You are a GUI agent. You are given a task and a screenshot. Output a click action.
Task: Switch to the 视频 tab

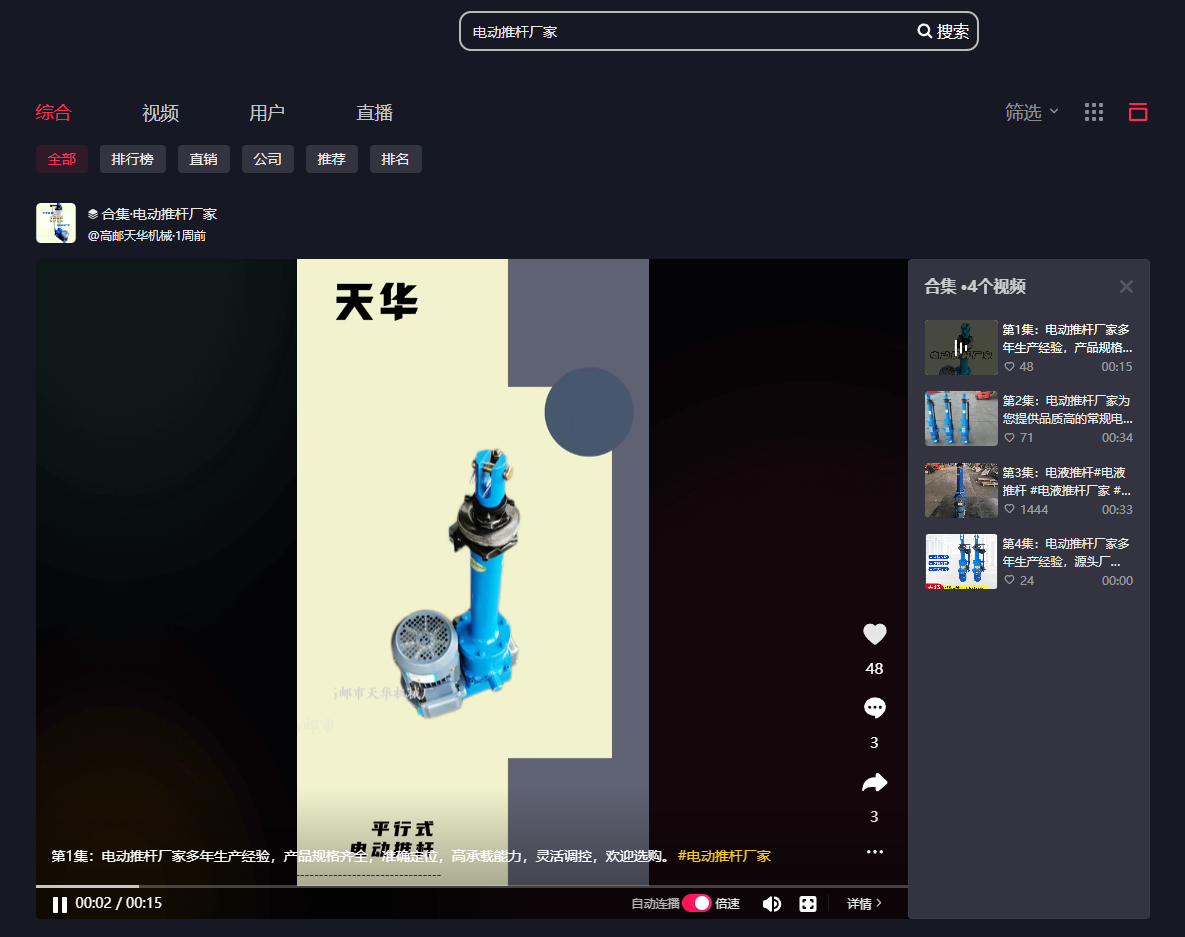pyautogui.click(x=160, y=113)
